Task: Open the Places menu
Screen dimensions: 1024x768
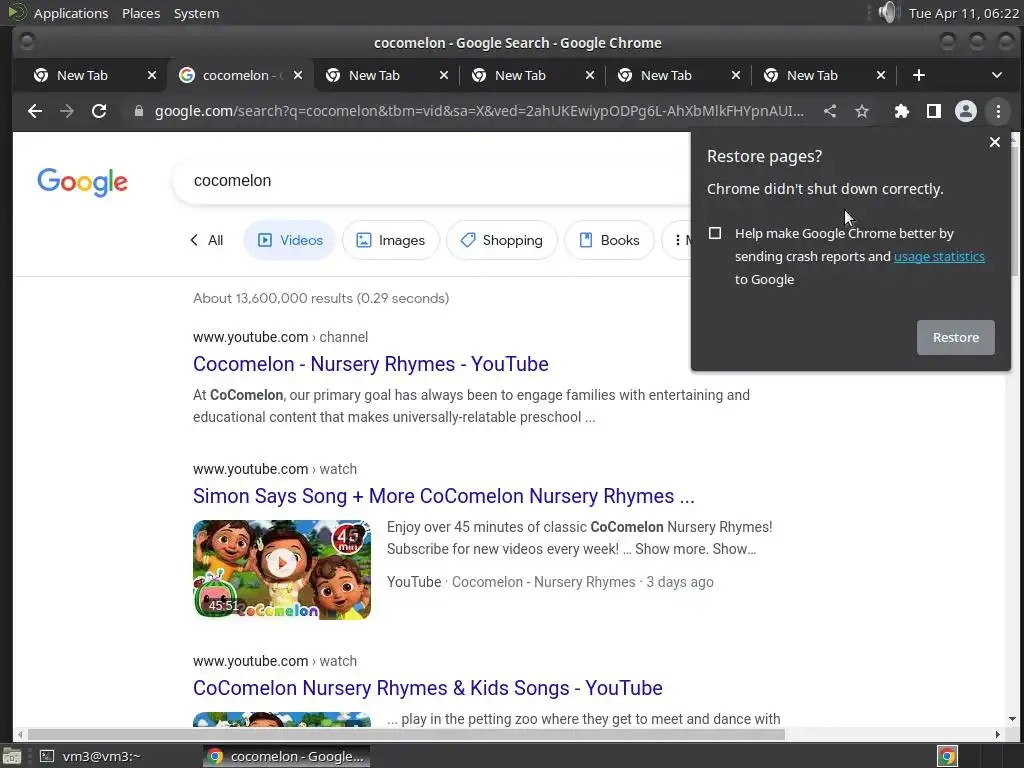Action: pyautogui.click(x=141, y=13)
